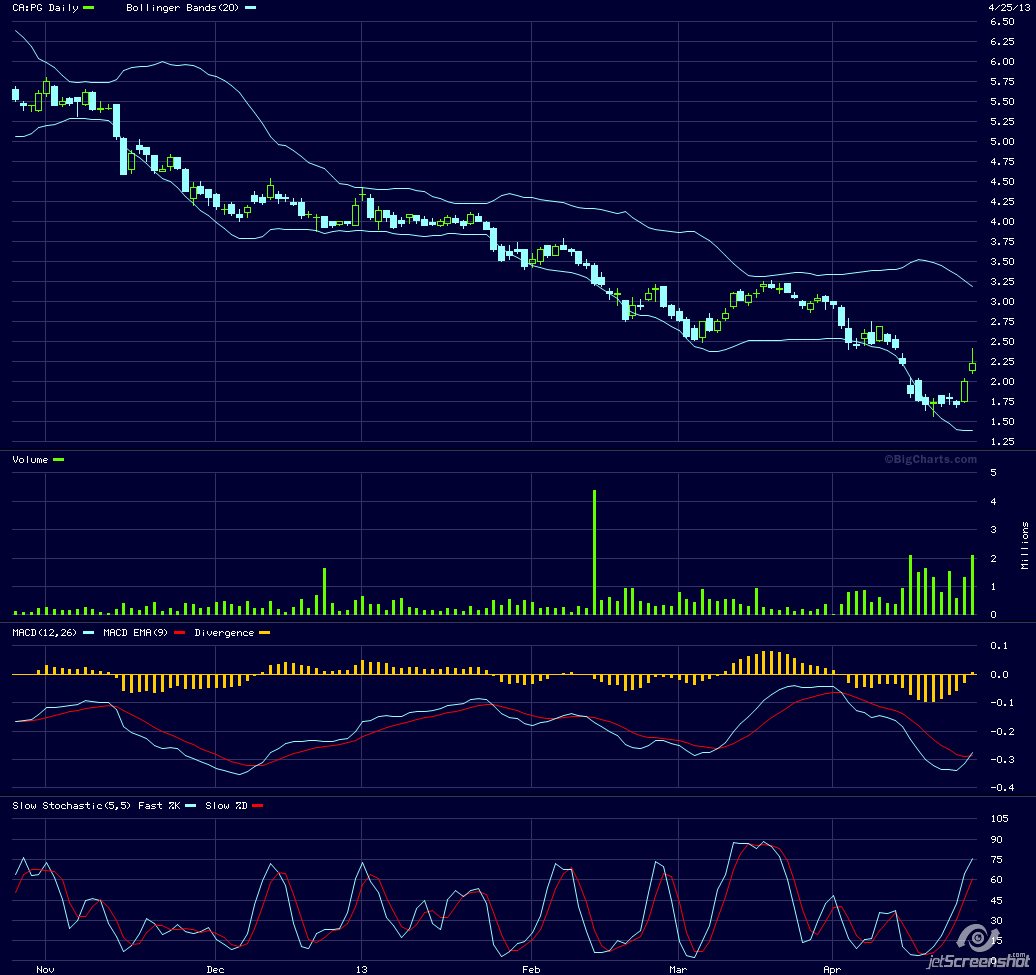1036x975 pixels.
Task: Click the 6.50 price axis label
Action: pyautogui.click(x=1001, y=22)
